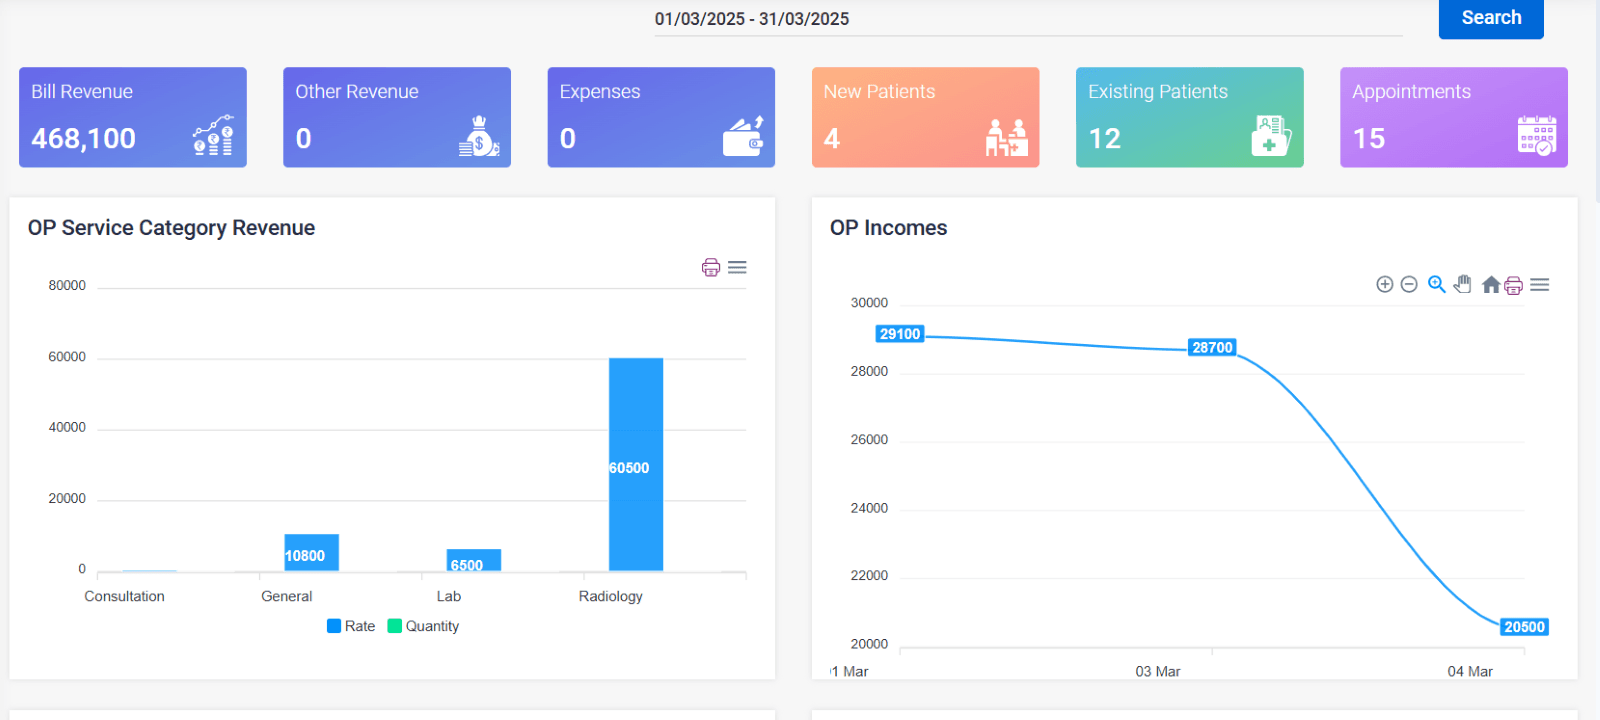Click zoom in icon on OP Incomes chart
Image resolution: width=1600 pixels, height=720 pixels.
pyautogui.click(x=1385, y=285)
